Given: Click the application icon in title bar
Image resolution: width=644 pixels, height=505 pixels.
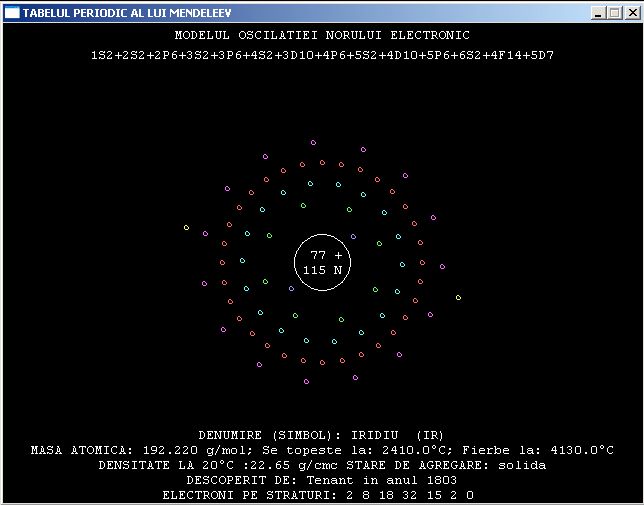Looking at the screenshot, I should [12, 13].
